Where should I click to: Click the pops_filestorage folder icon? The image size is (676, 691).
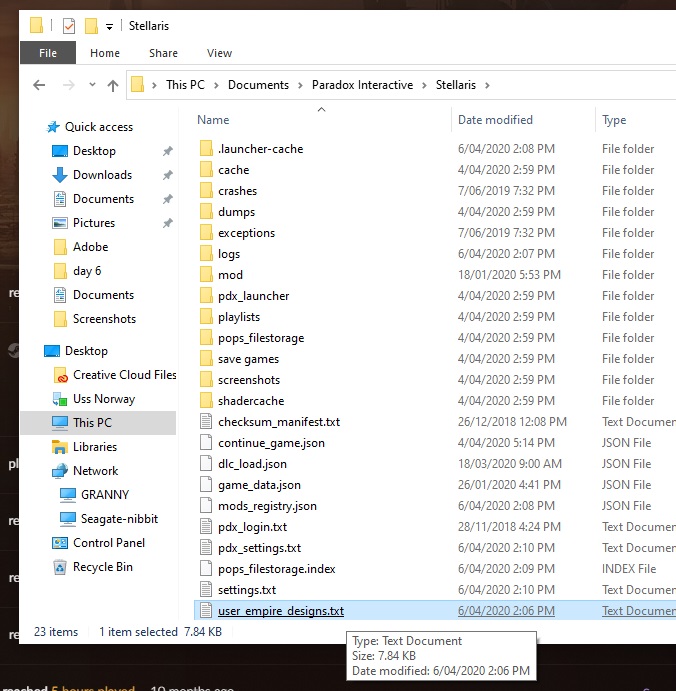click(206, 338)
